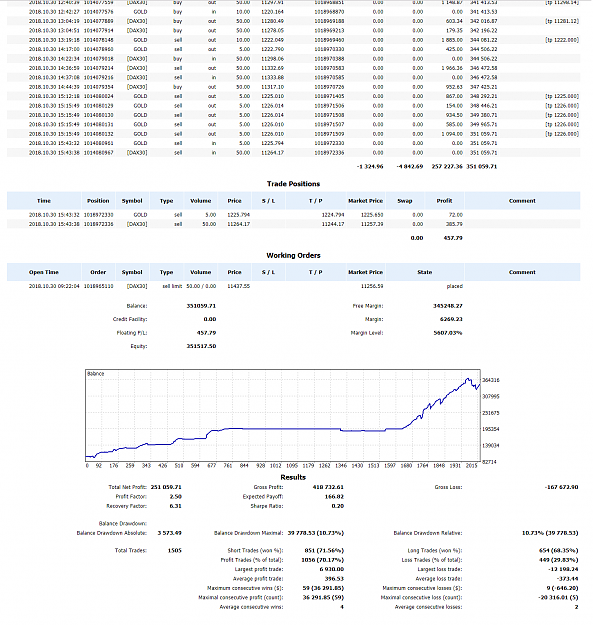Screen dimensions: 593x625
Task: Click the 'Margin Level:' label
Action: point(367,333)
